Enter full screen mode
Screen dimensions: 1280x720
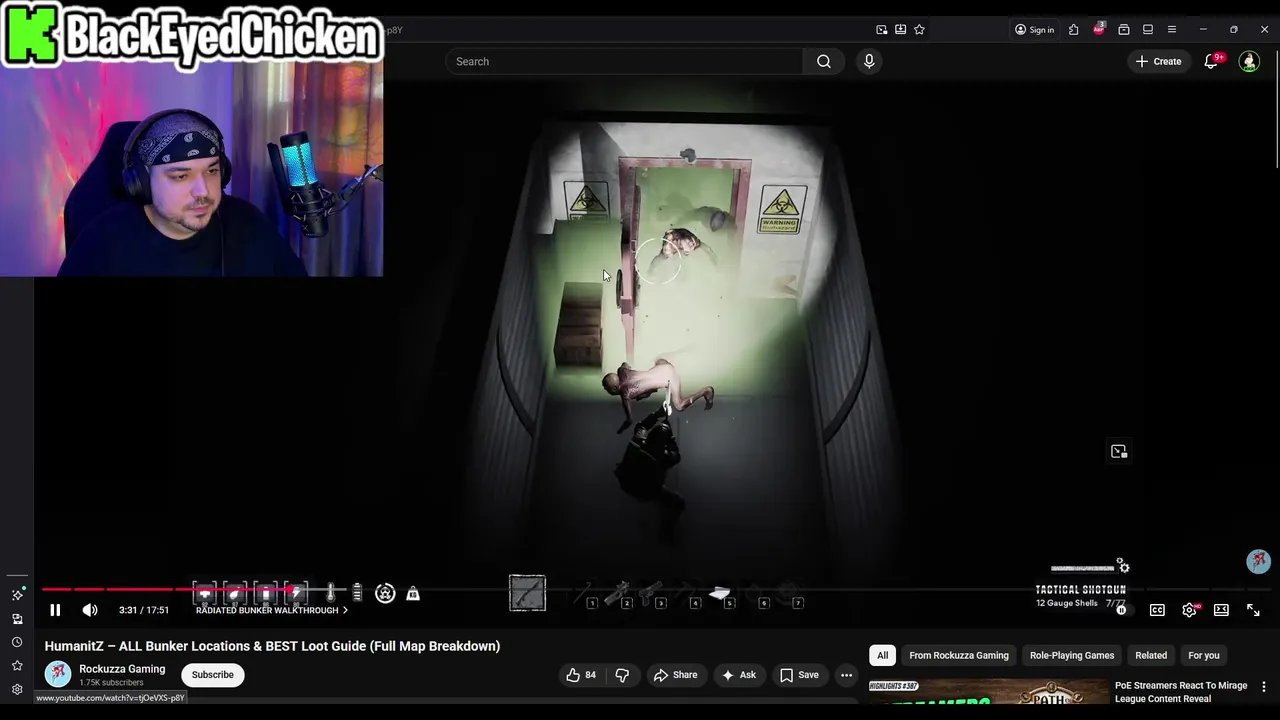(1253, 610)
